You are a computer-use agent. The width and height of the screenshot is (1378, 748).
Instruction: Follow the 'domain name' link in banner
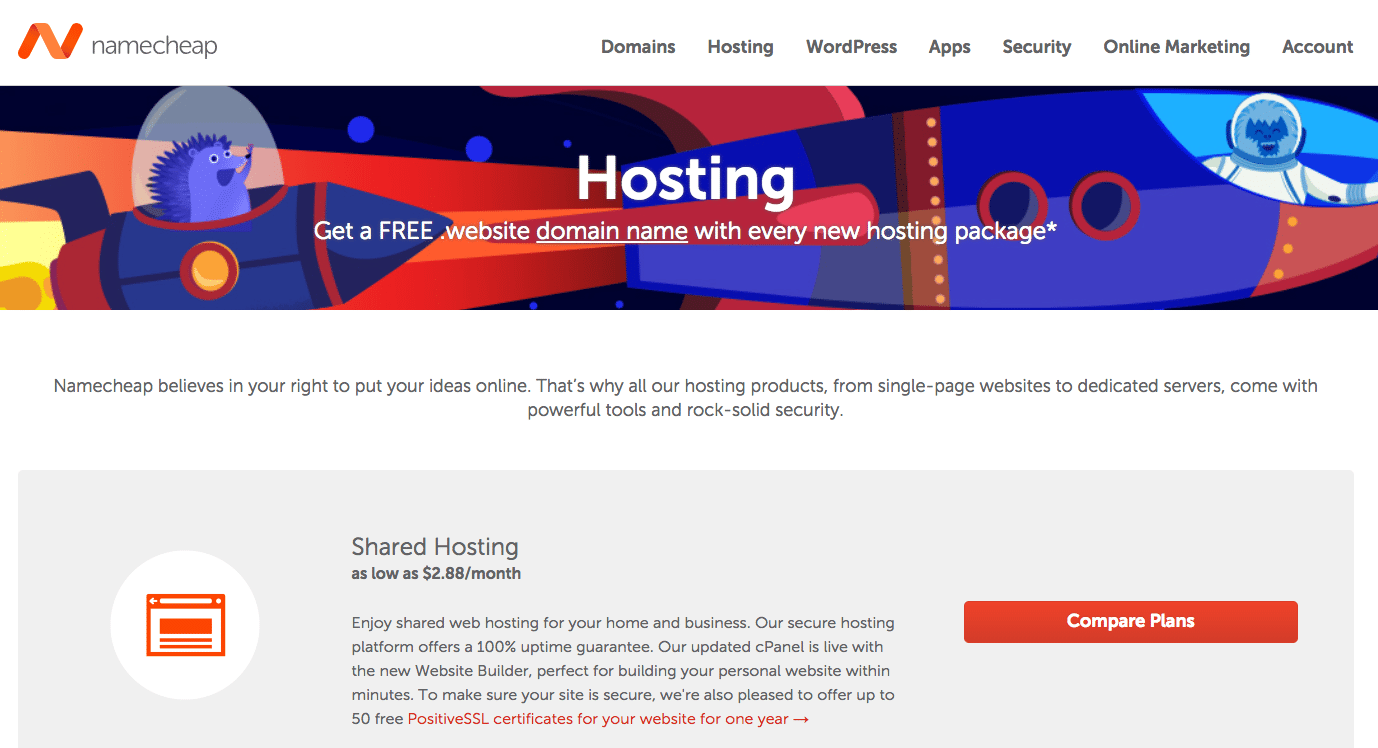coord(612,231)
